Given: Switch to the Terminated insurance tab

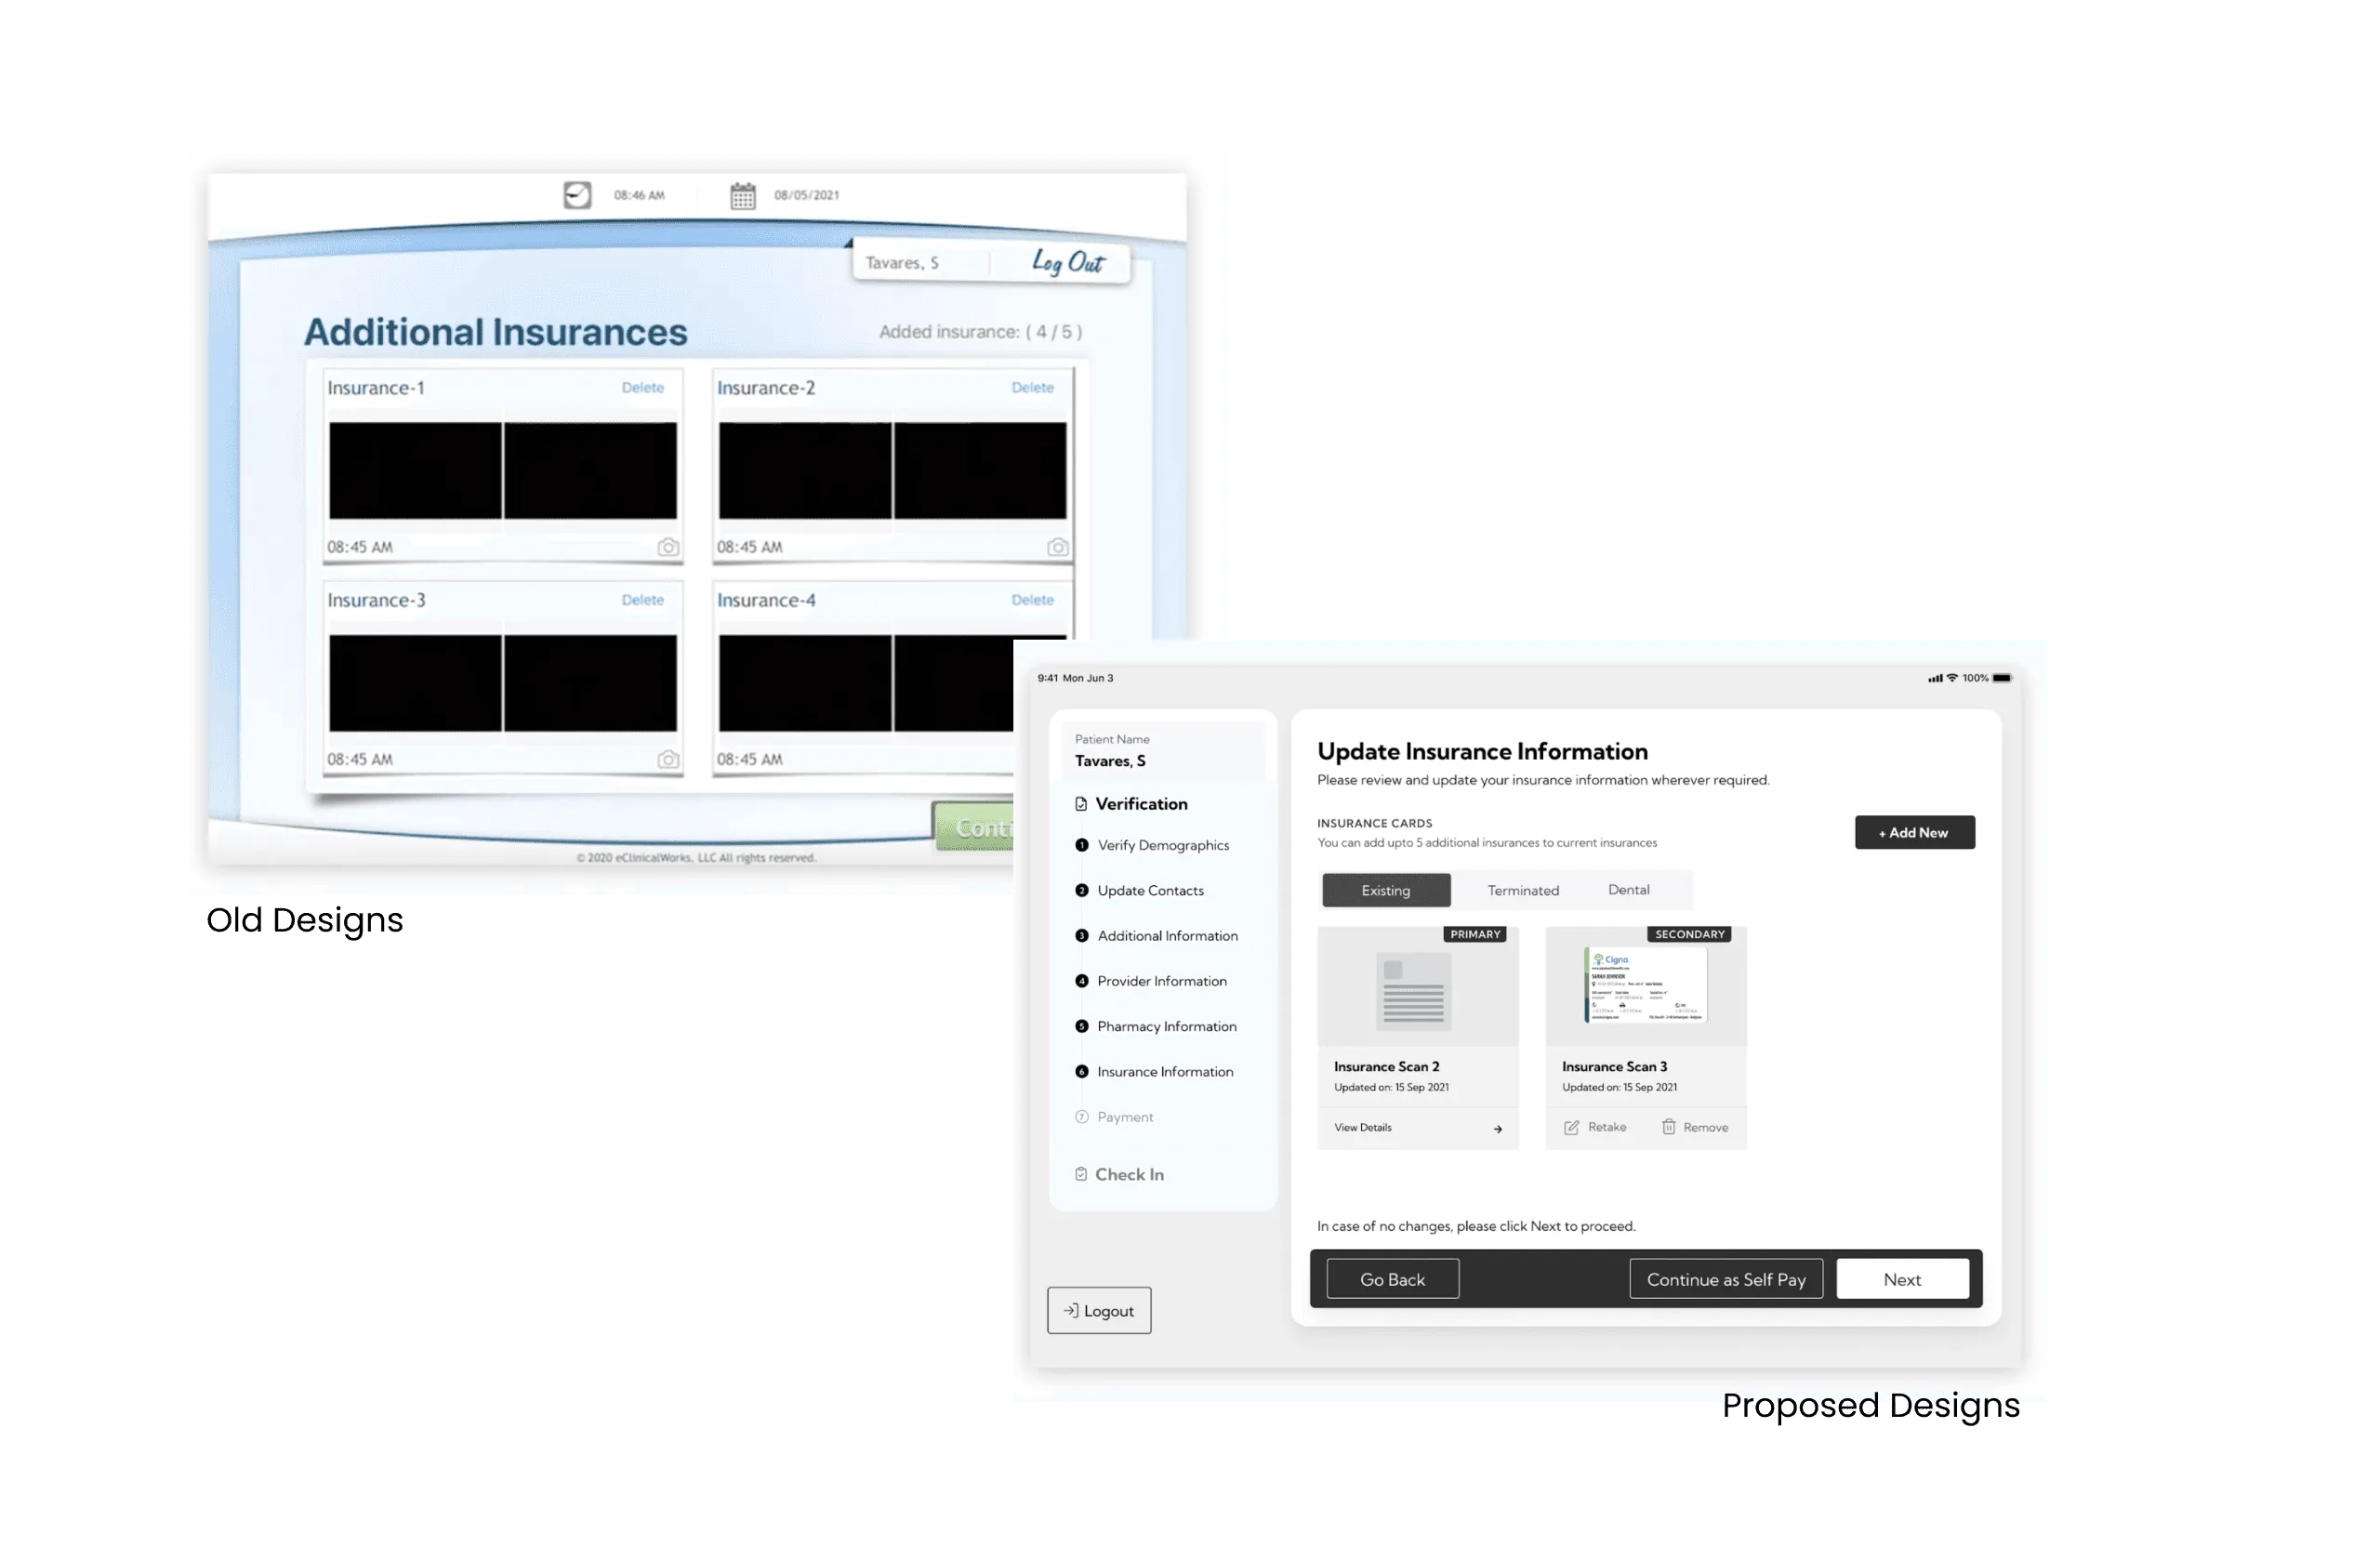Looking at the screenshot, I should (x=1523, y=890).
